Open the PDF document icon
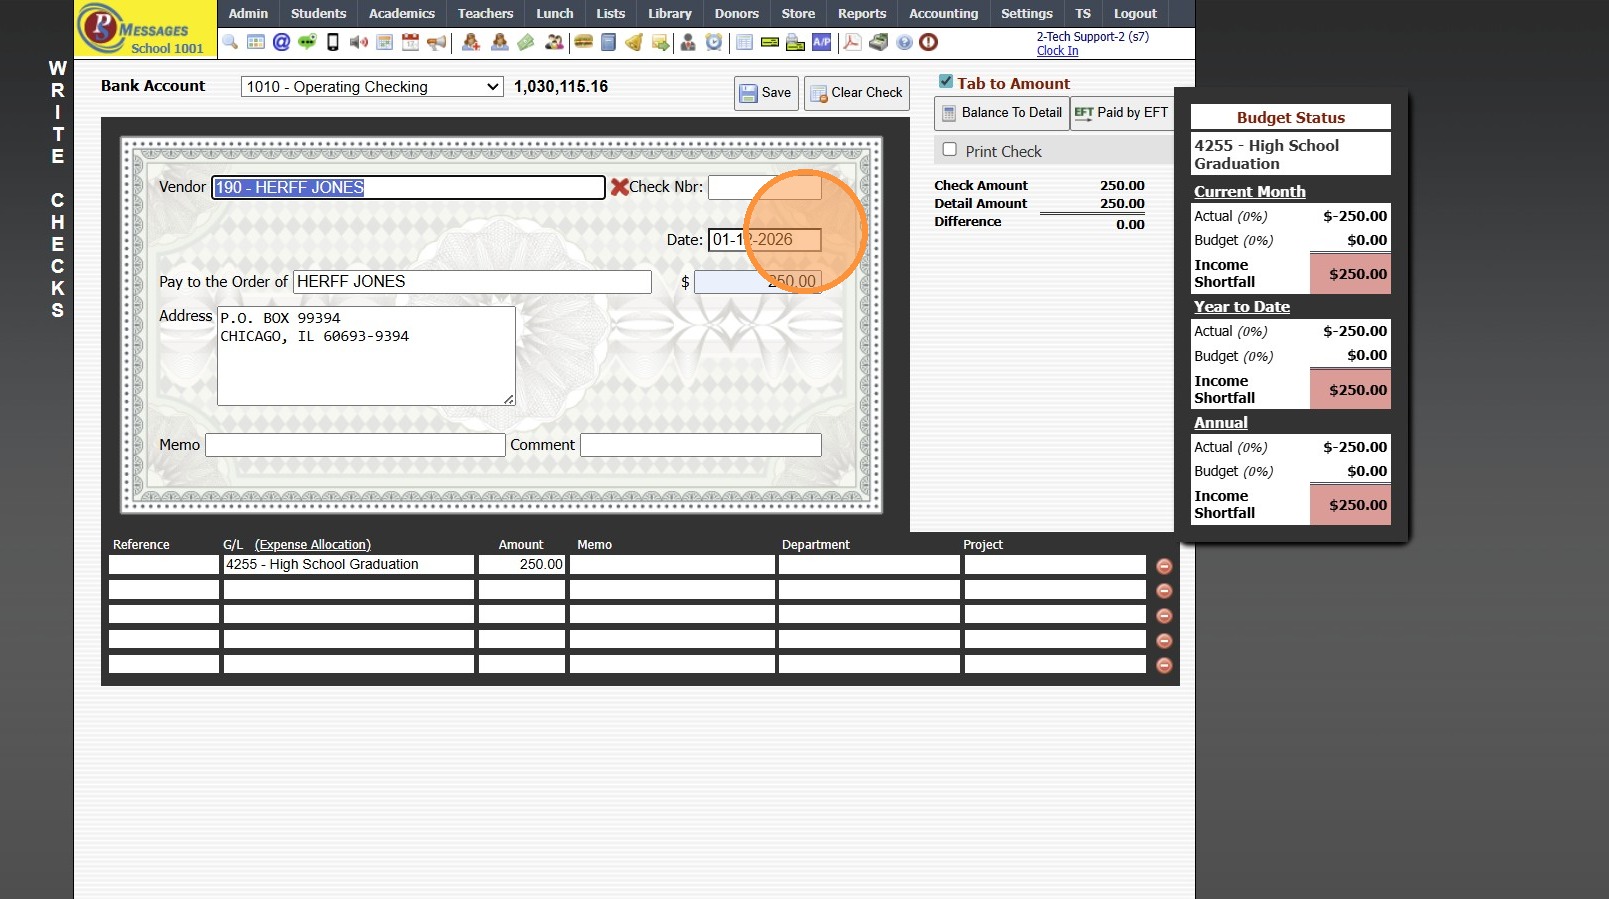This screenshot has width=1609, height=899. click(852, 42)
